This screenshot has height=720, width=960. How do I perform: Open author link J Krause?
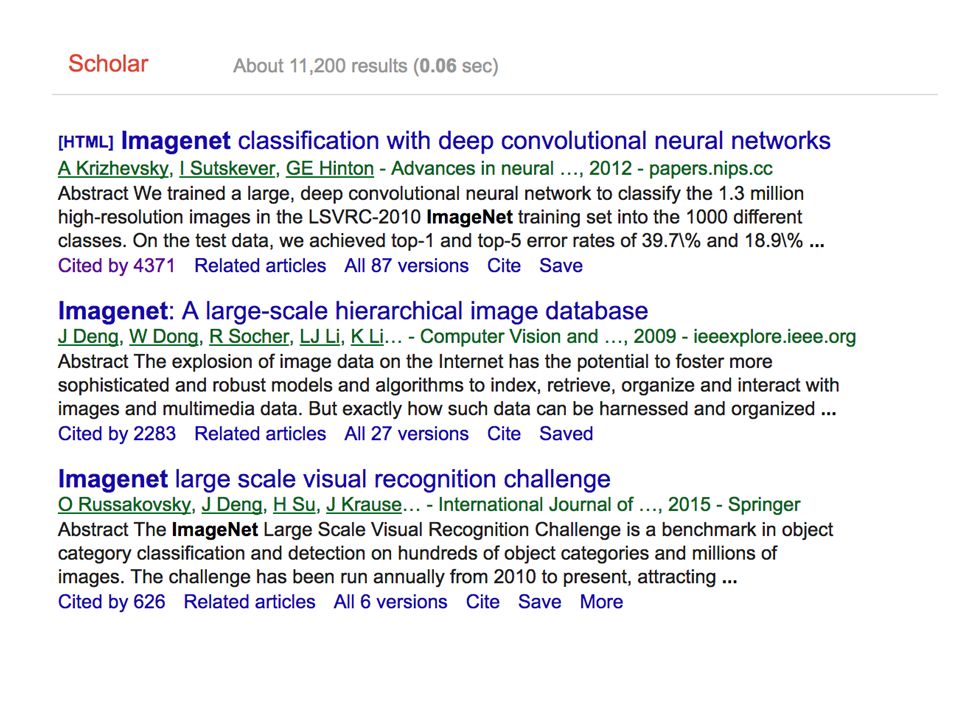(x=364, y=504)
